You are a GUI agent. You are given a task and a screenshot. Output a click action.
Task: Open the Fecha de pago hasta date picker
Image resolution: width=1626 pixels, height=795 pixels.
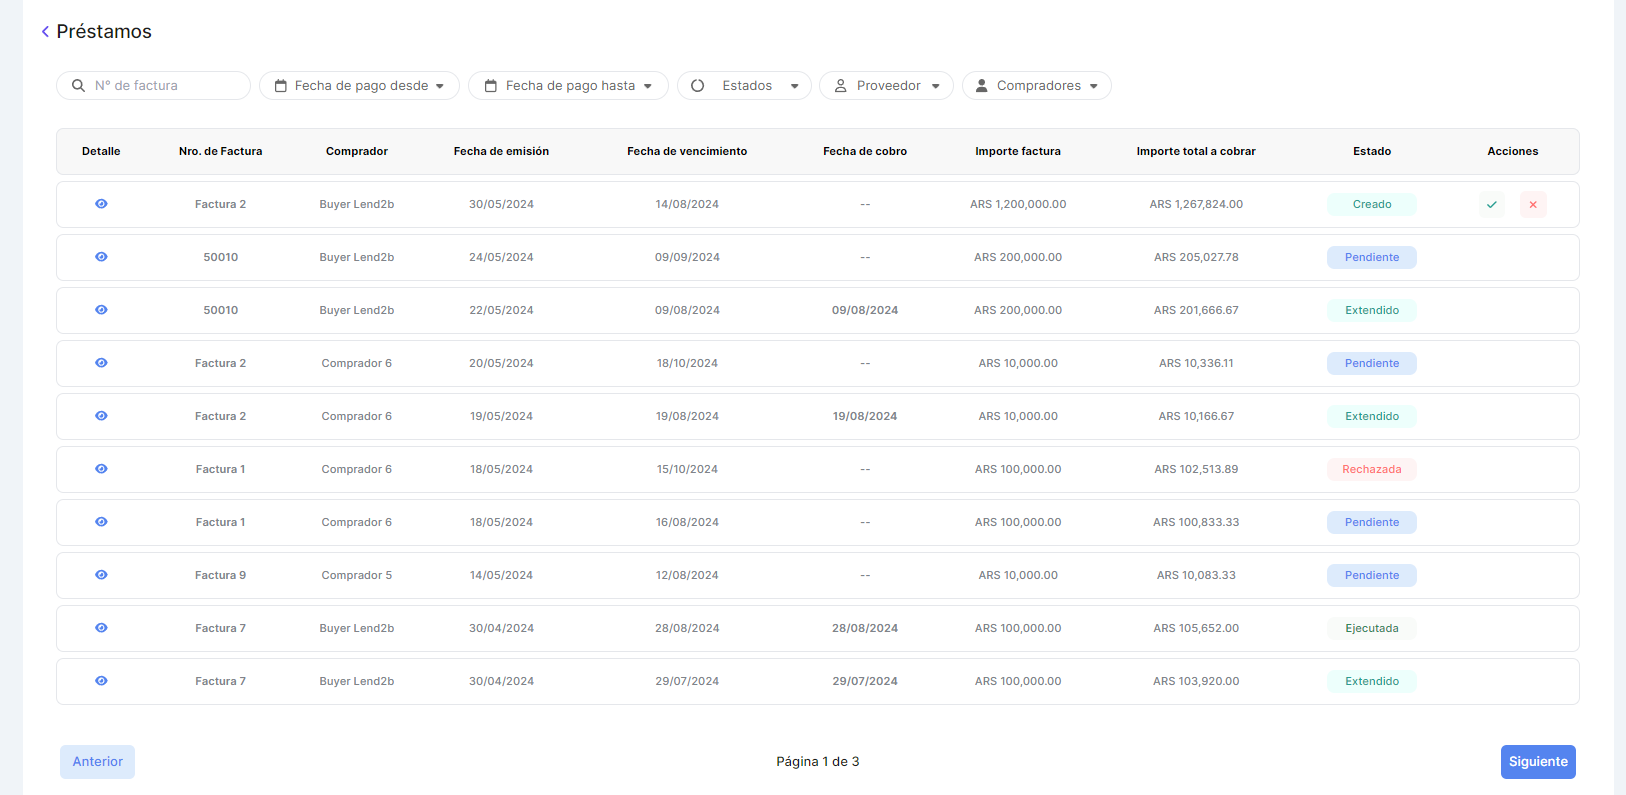pos(568,86)
